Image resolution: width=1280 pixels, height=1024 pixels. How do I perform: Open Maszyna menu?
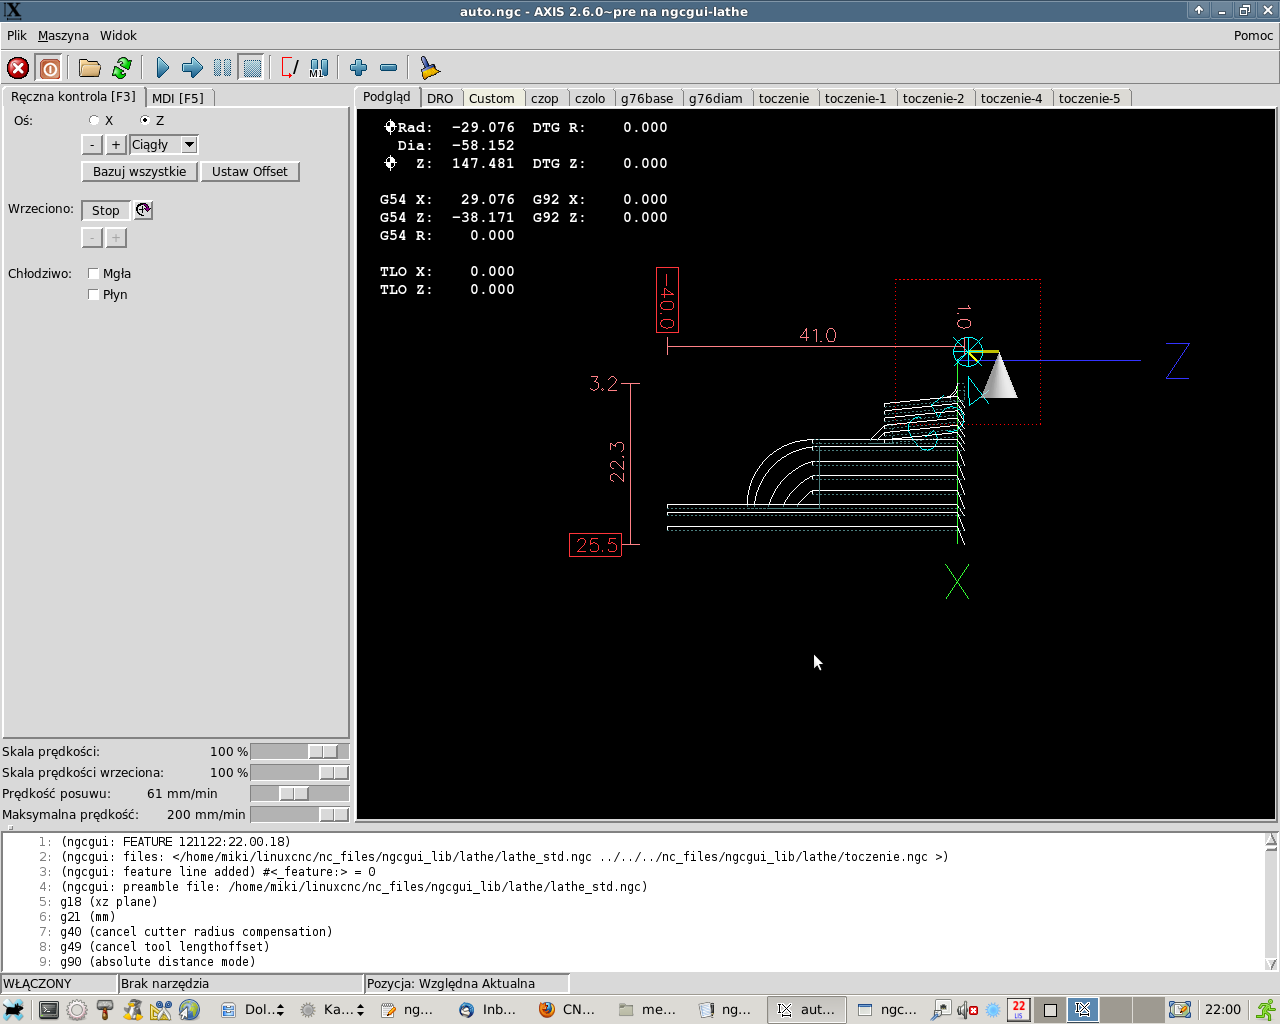click(63, 35)
